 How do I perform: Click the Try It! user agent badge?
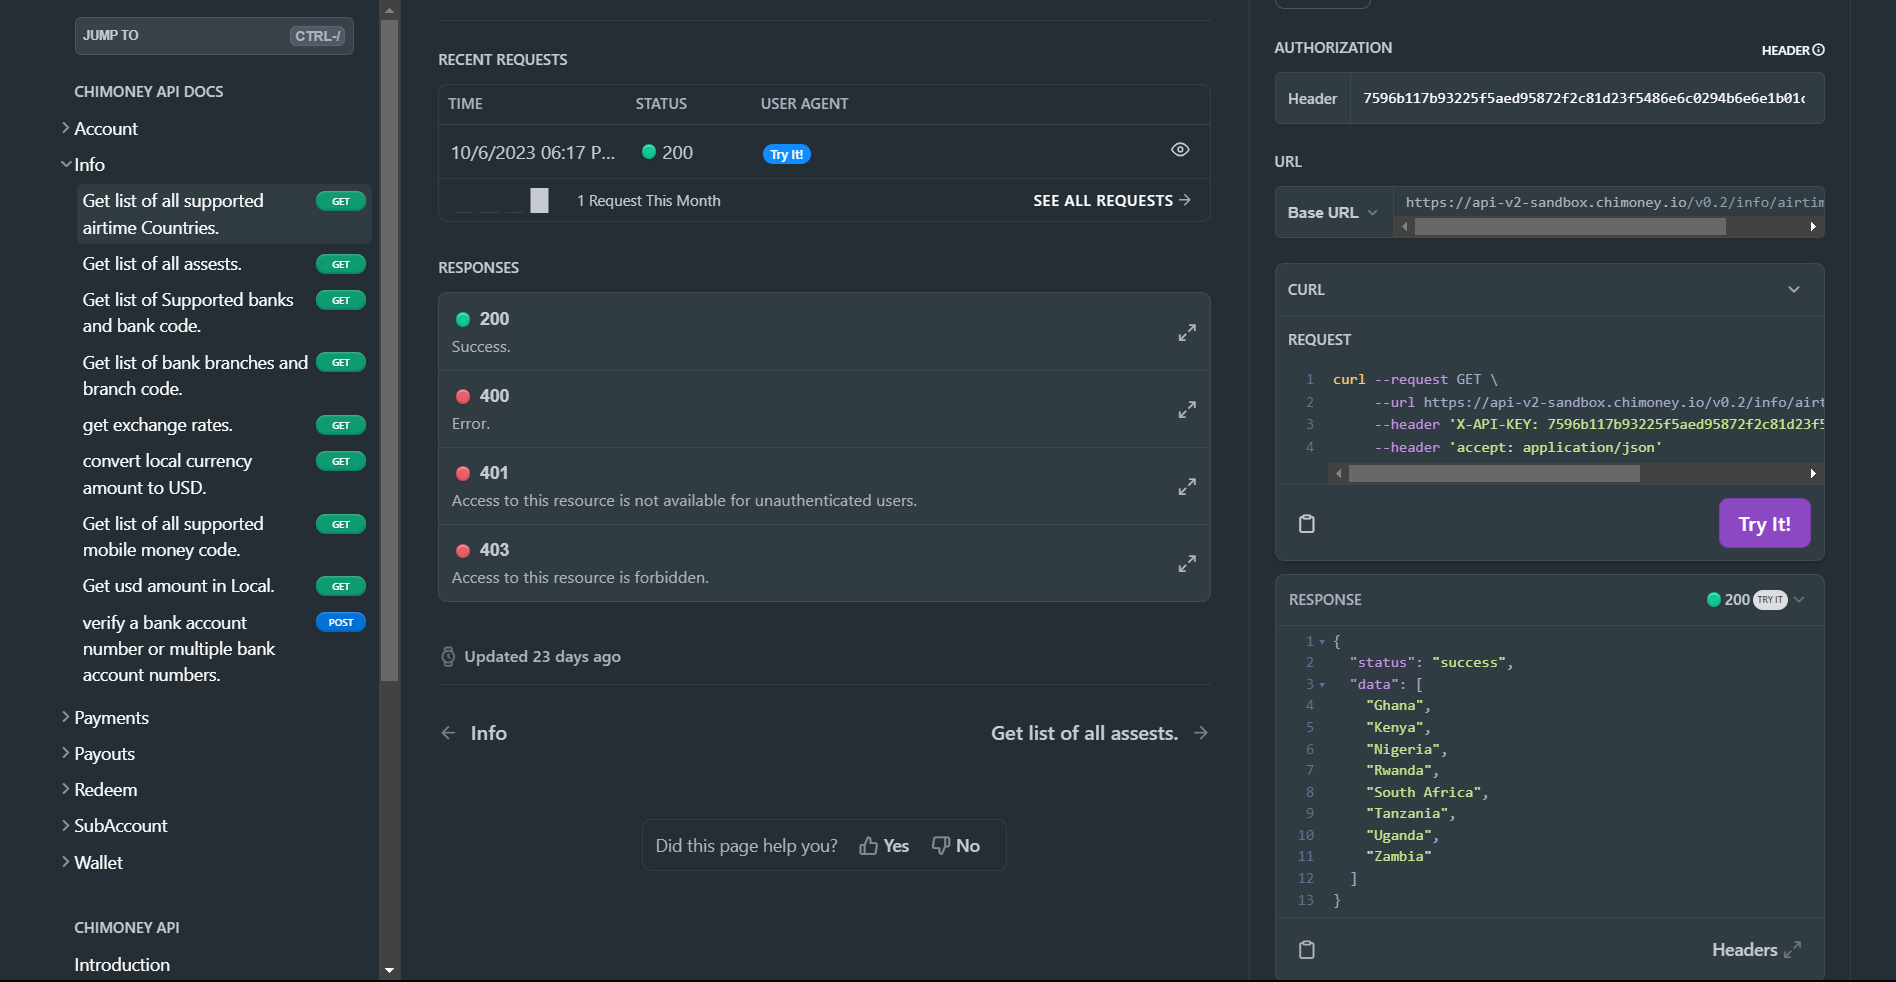point(787,155)
